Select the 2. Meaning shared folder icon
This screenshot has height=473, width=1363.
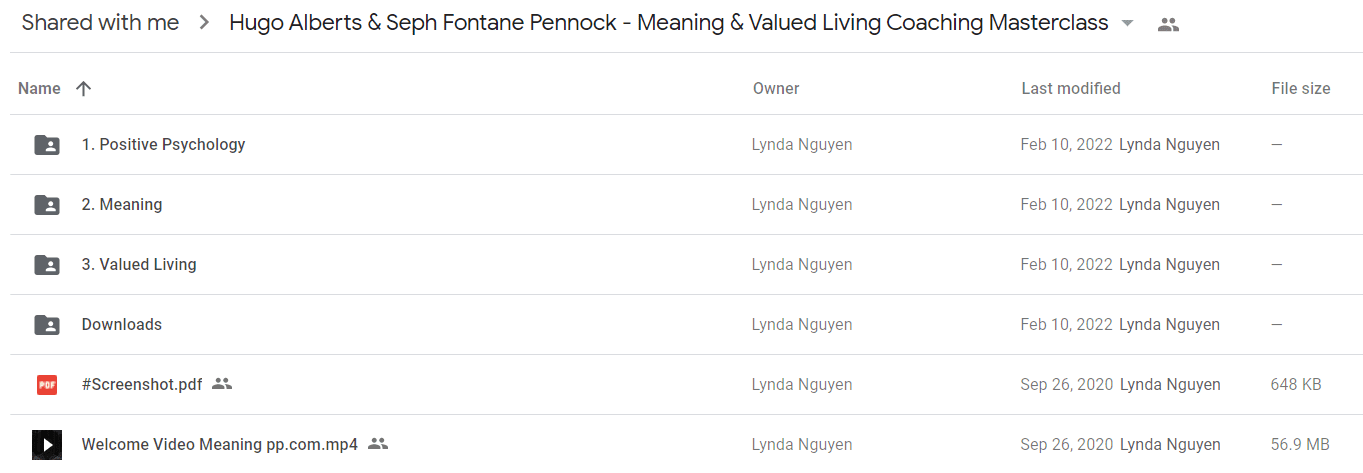click(x=47, y=205)
